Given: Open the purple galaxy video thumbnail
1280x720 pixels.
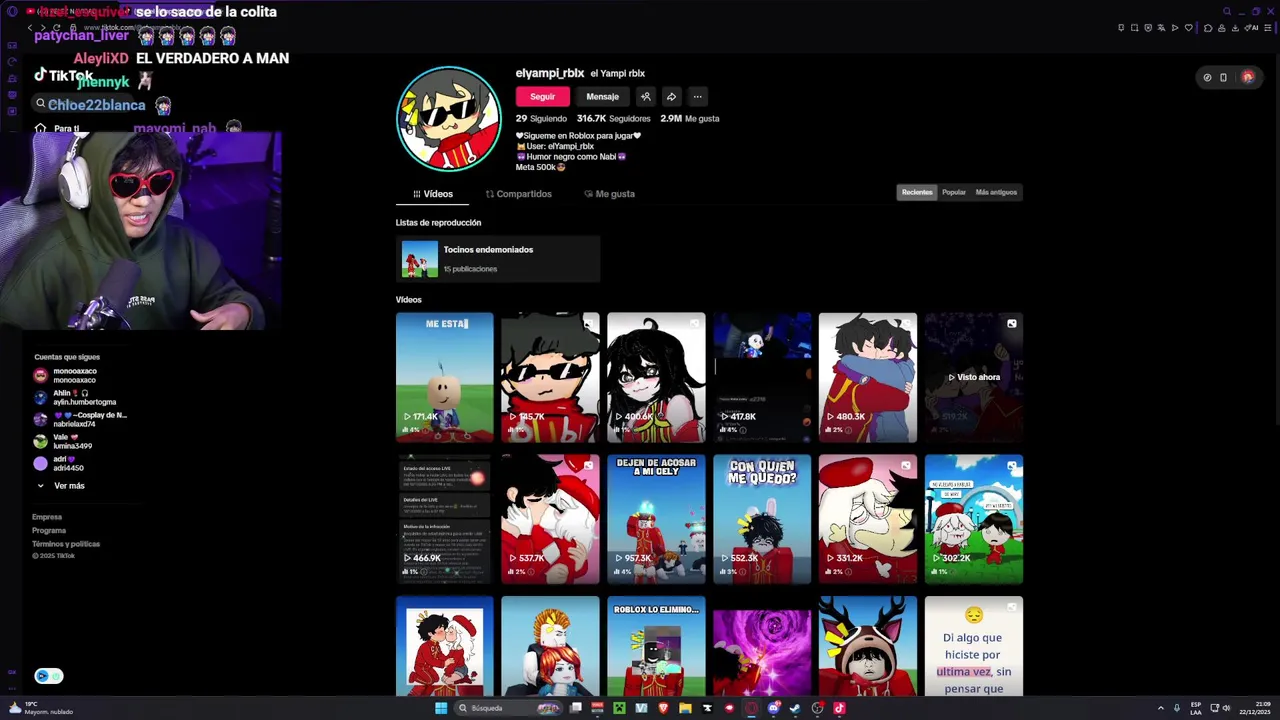Looking at the screenshot, I should tap(762, 646).
